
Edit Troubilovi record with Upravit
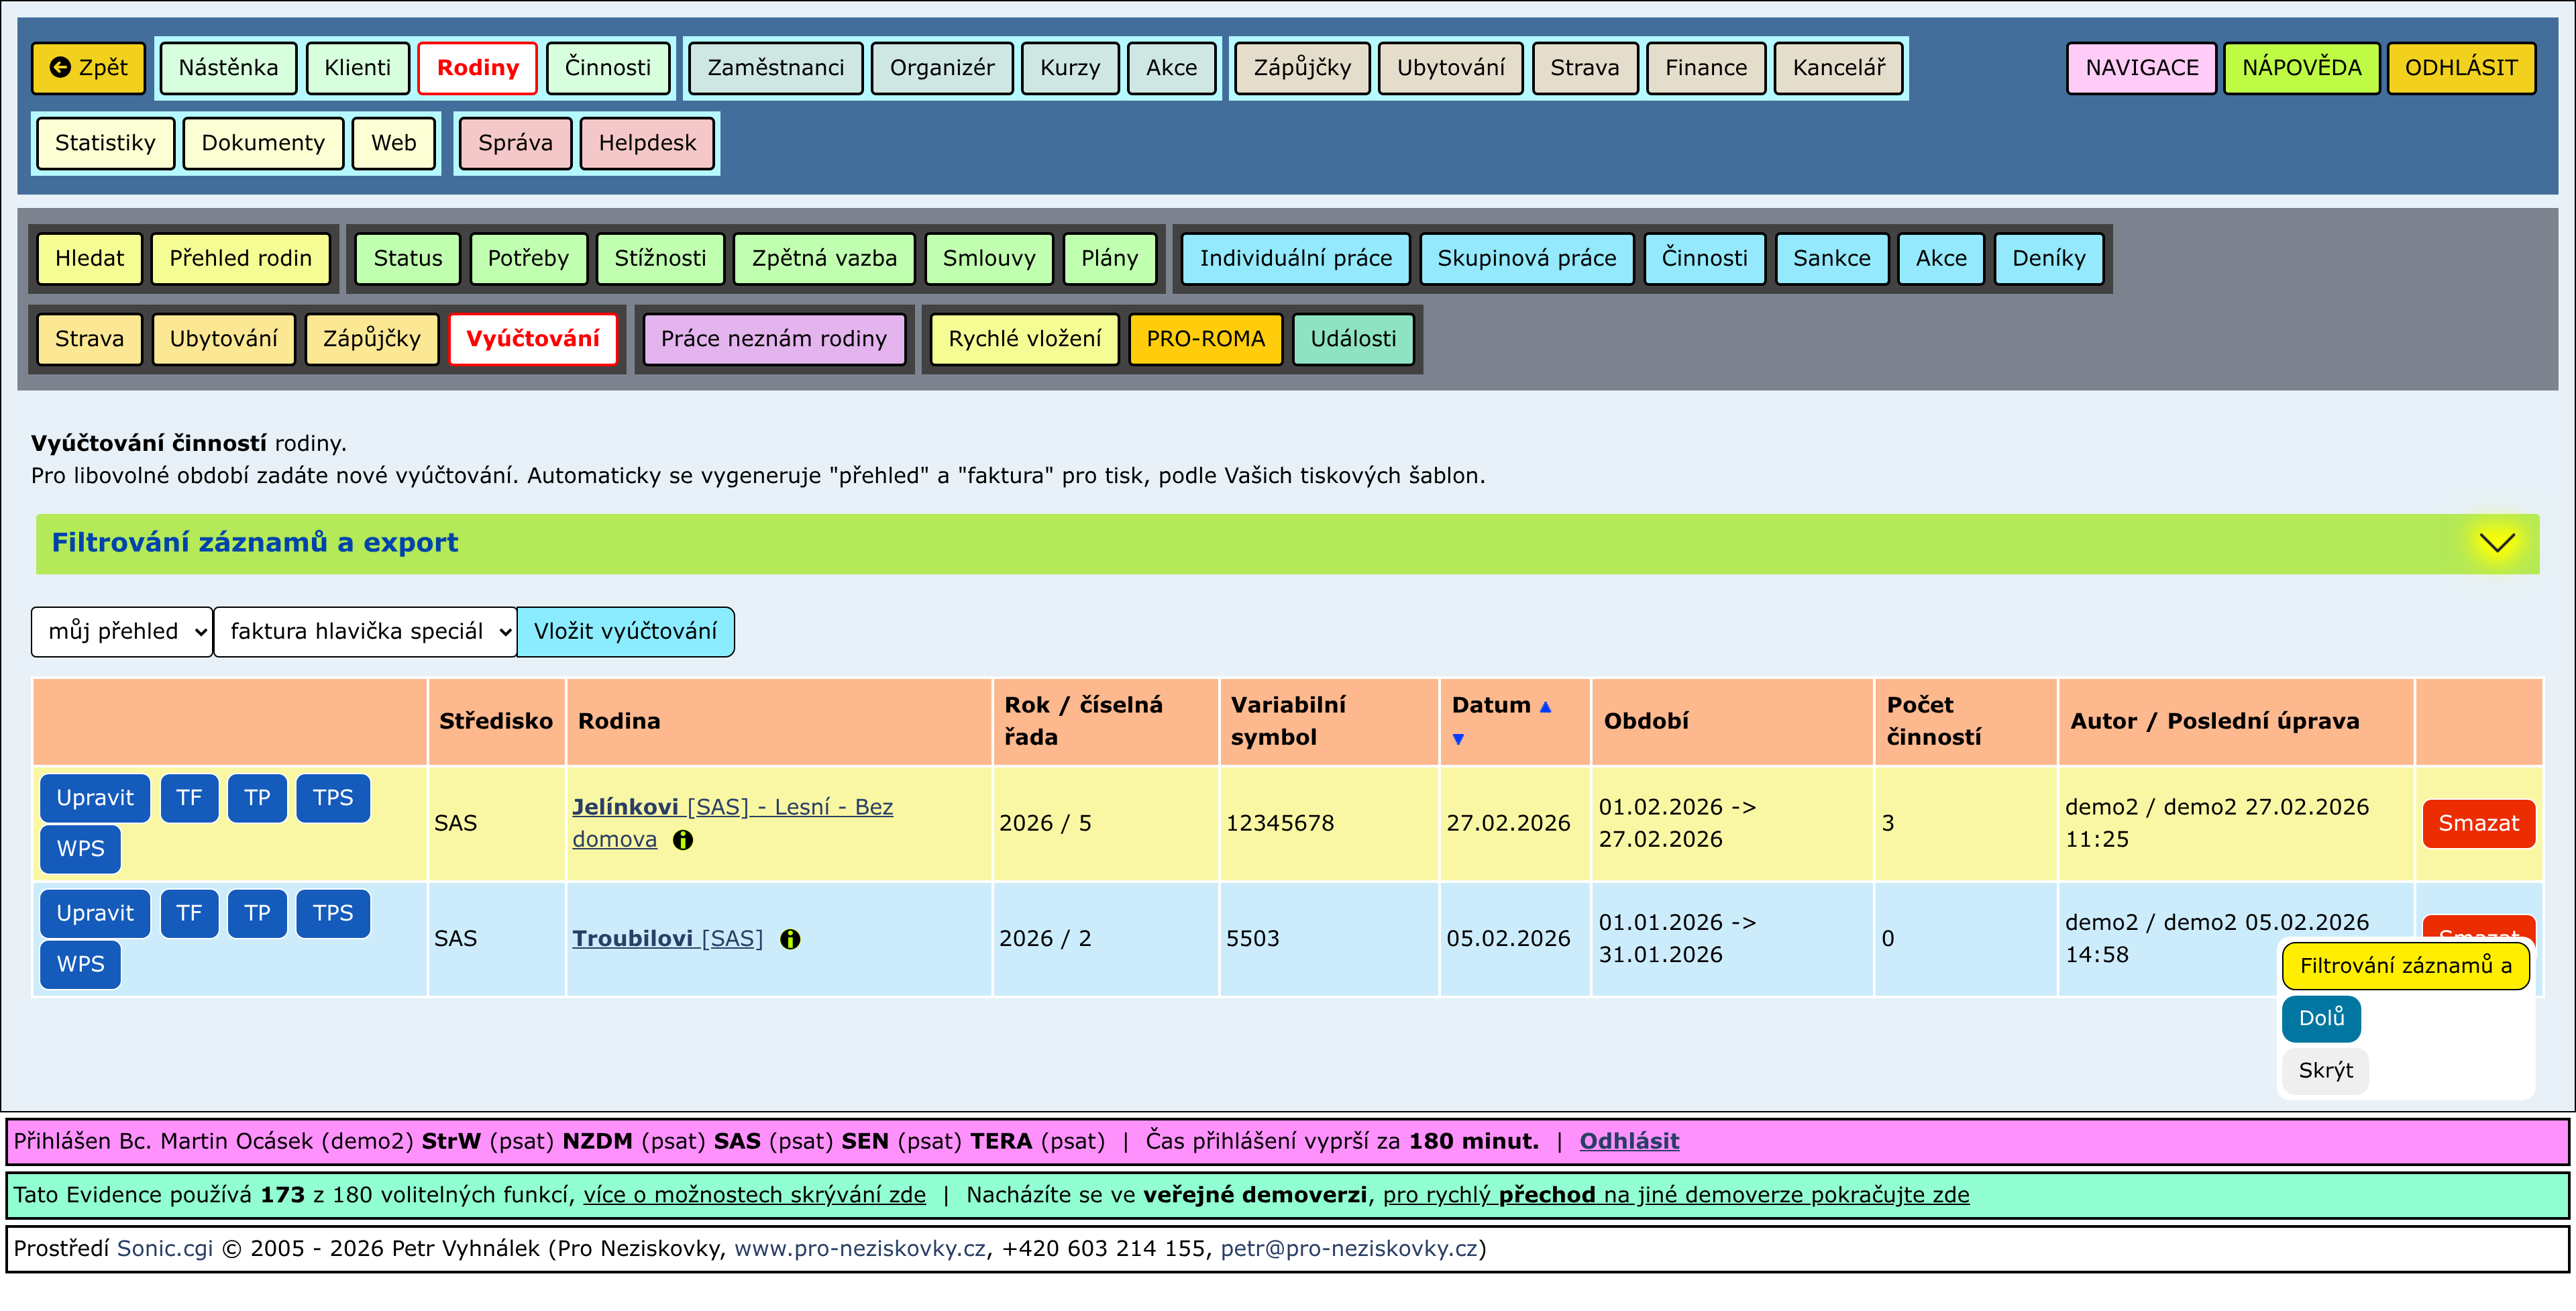[x=95, y=913]
